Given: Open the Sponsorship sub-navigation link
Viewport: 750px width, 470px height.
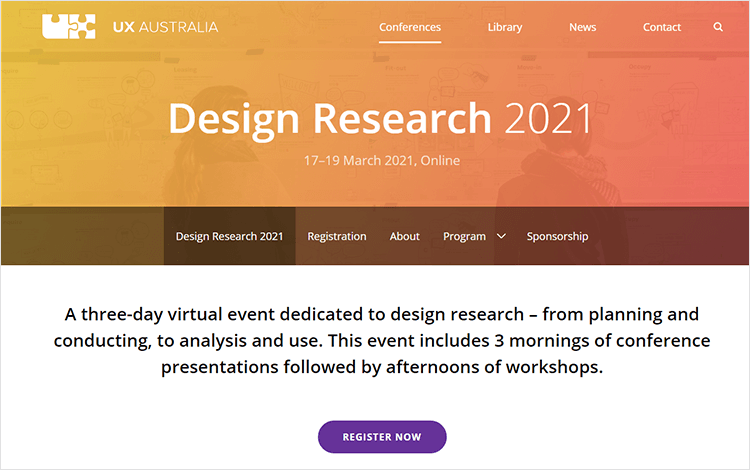Looking at the screenshot, I should pyautogui.click(x=557, y=236).
